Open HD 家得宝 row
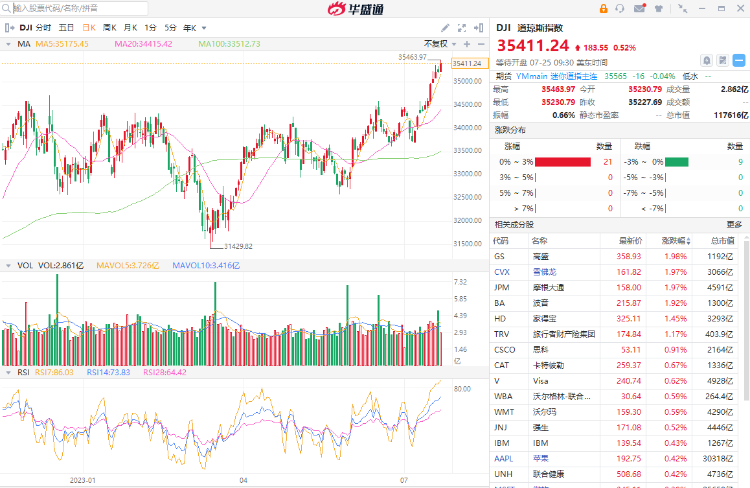The width and height of the screenshot is (750, 488). (x=615, y=319)
